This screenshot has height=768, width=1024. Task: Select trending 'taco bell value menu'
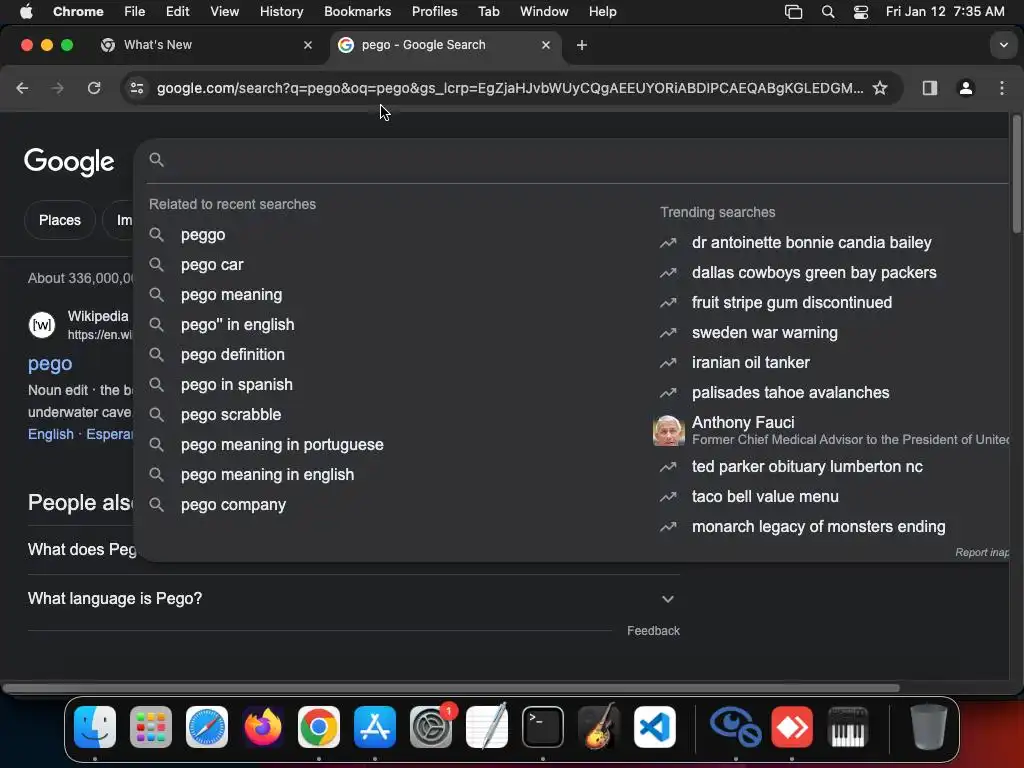765,496
